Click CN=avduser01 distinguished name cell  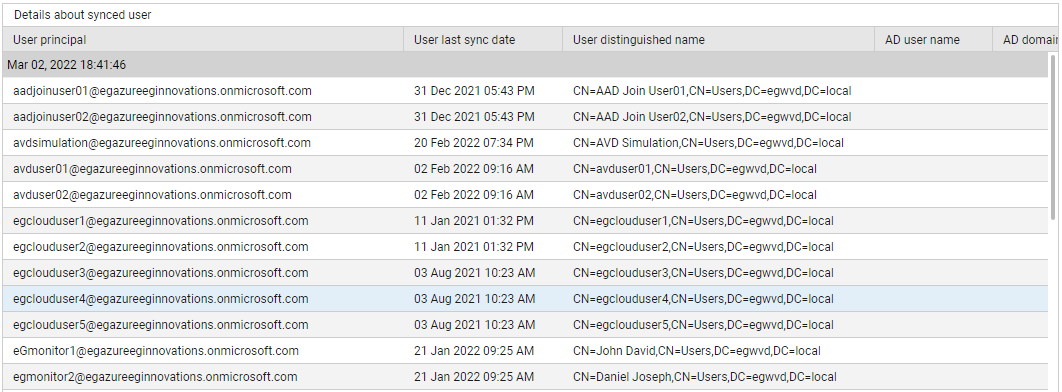(x=695, y=169)
